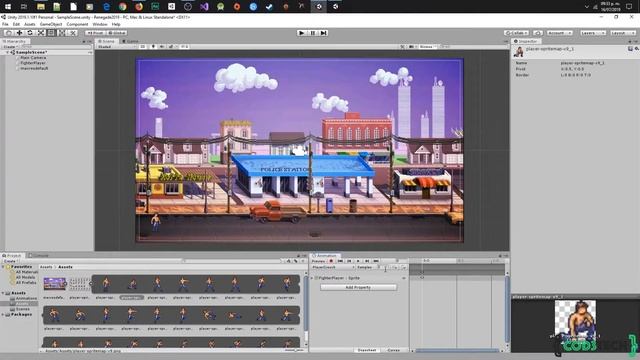Collapse the Assets folder tree

point(3,293)
